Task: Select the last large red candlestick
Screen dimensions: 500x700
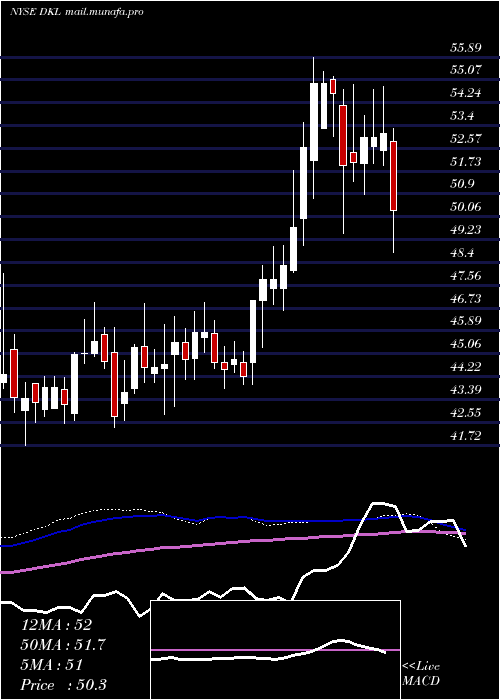Action: (x=394, y=175)
